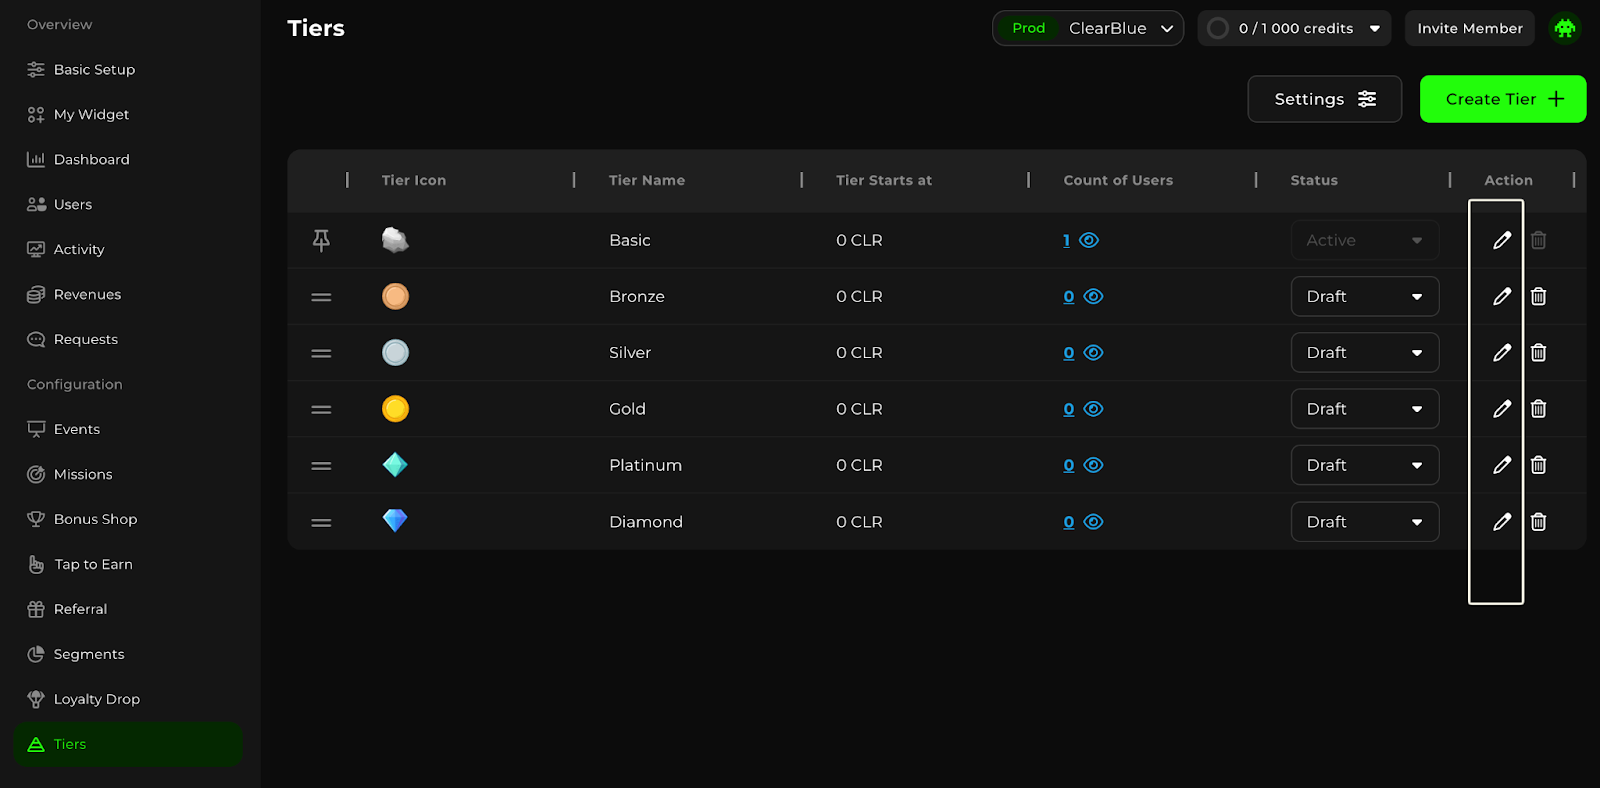Open tier Settings
This screenshot has width=1600, height=788.
[1324, 99]
